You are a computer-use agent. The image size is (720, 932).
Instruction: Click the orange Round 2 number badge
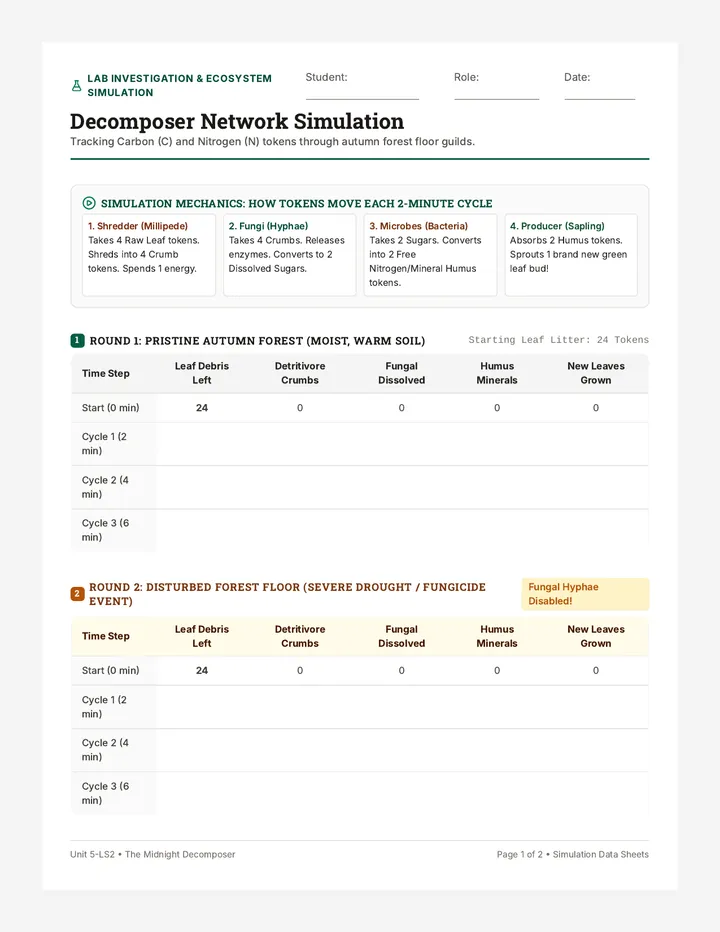[77, 594]
